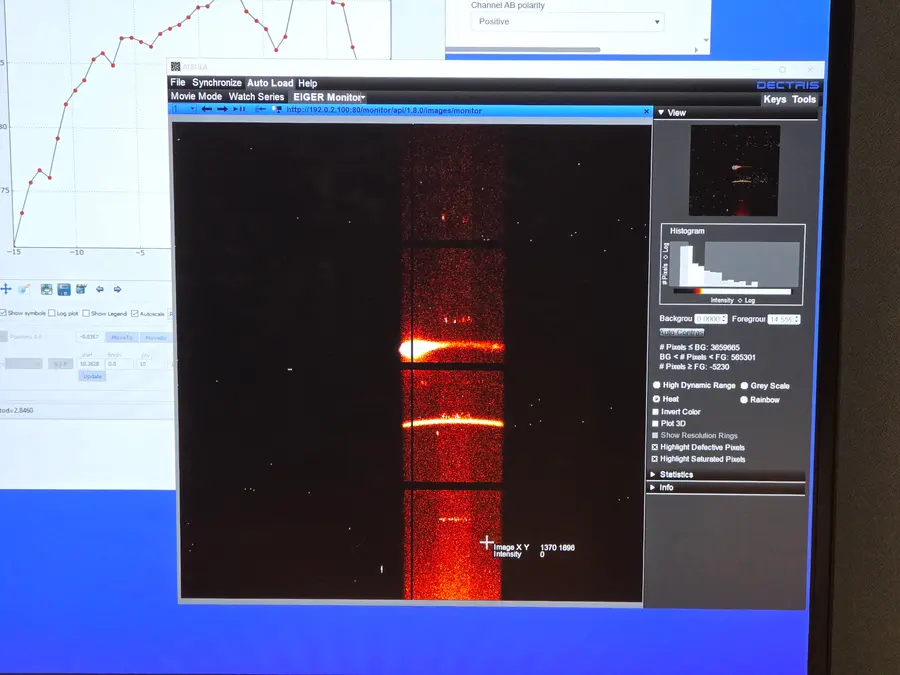
Task: Click the MoveBy button
Action: (x=156, y=338)
